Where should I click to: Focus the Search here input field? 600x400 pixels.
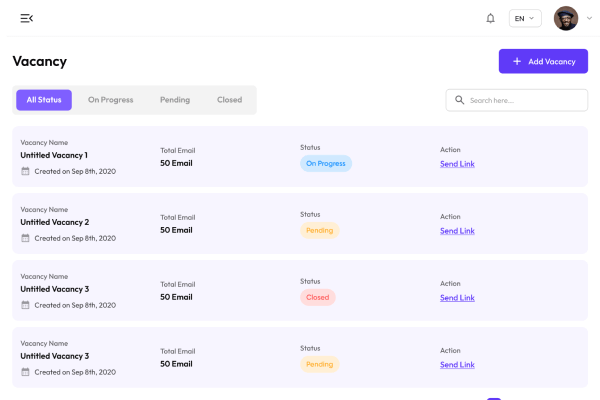click(x=525, y=100)
